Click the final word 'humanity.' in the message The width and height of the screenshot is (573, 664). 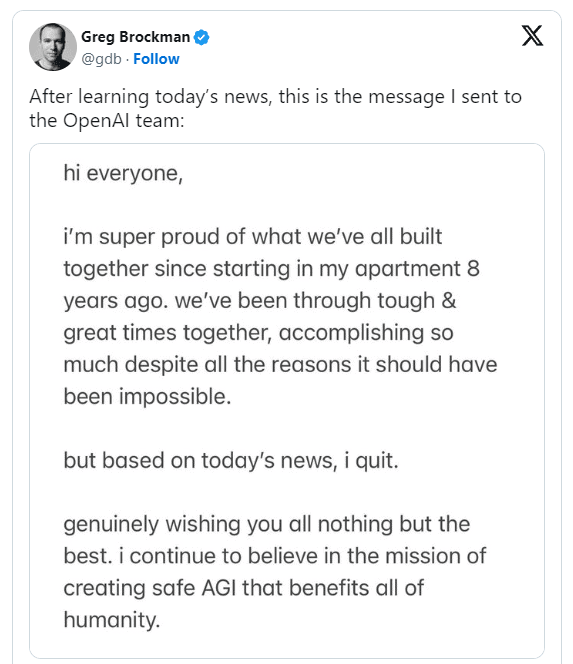[x=112, y=620]
